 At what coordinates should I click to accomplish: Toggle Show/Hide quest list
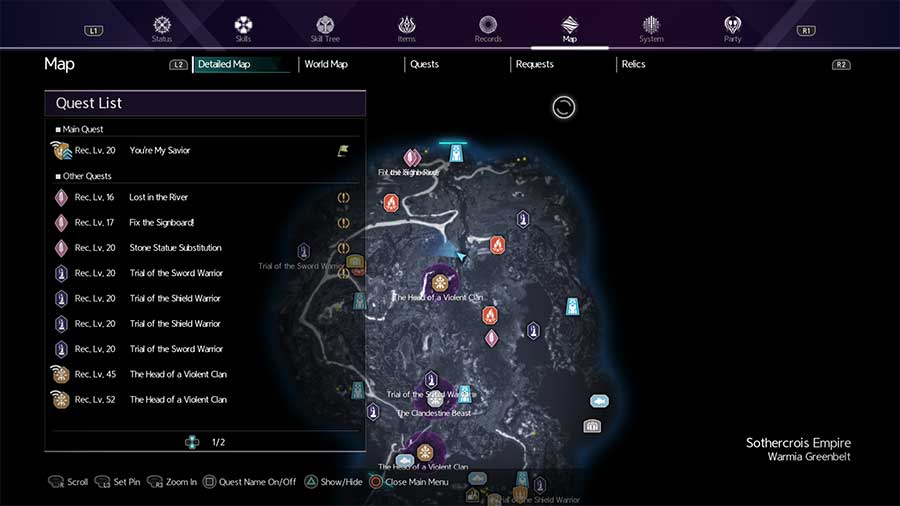333,482
